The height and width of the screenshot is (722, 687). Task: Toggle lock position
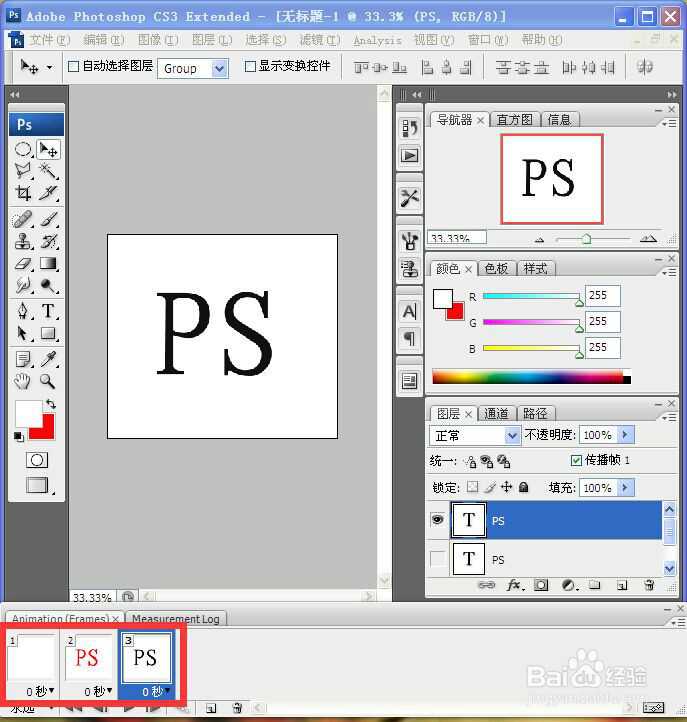coord(507,487)
